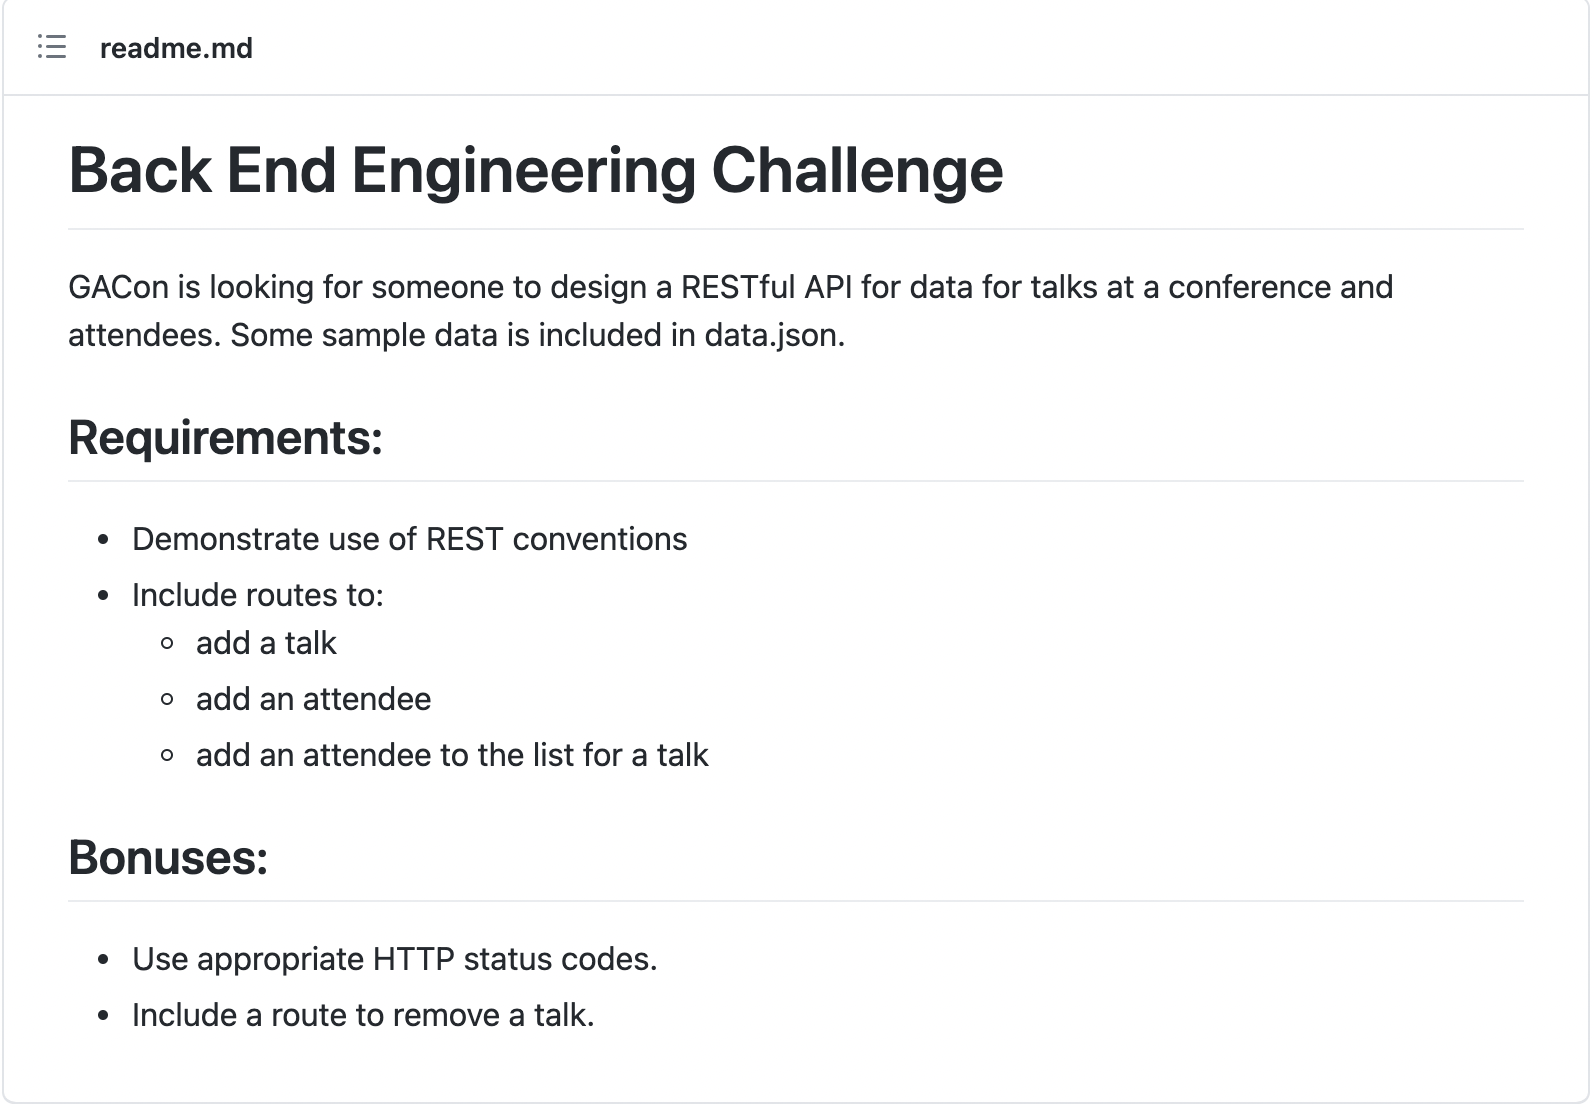
Task: Click the readme.md file name
Action: click(176, 48)
